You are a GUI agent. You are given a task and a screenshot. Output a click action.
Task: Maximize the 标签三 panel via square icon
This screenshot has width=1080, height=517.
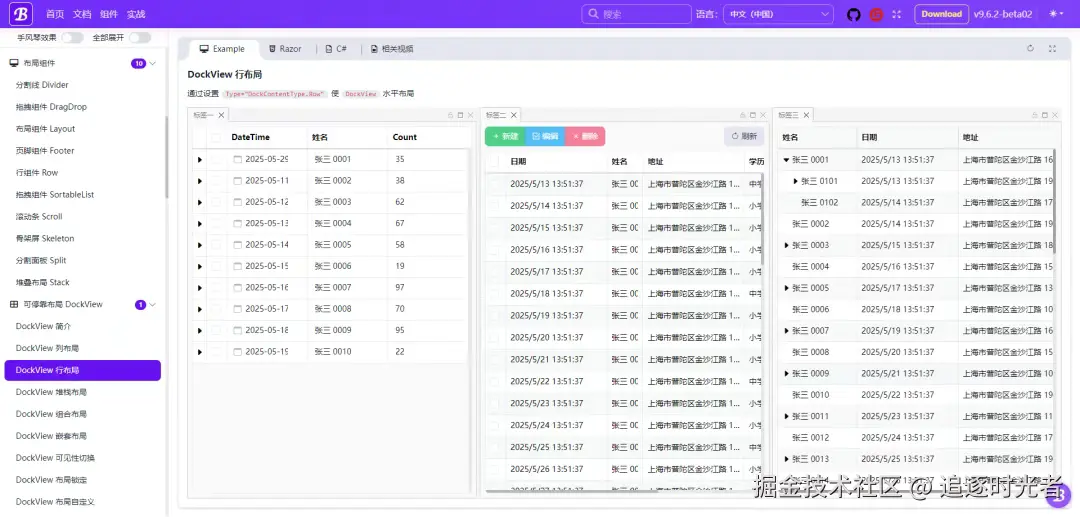pyautogui.click(x=1045, y=115)
